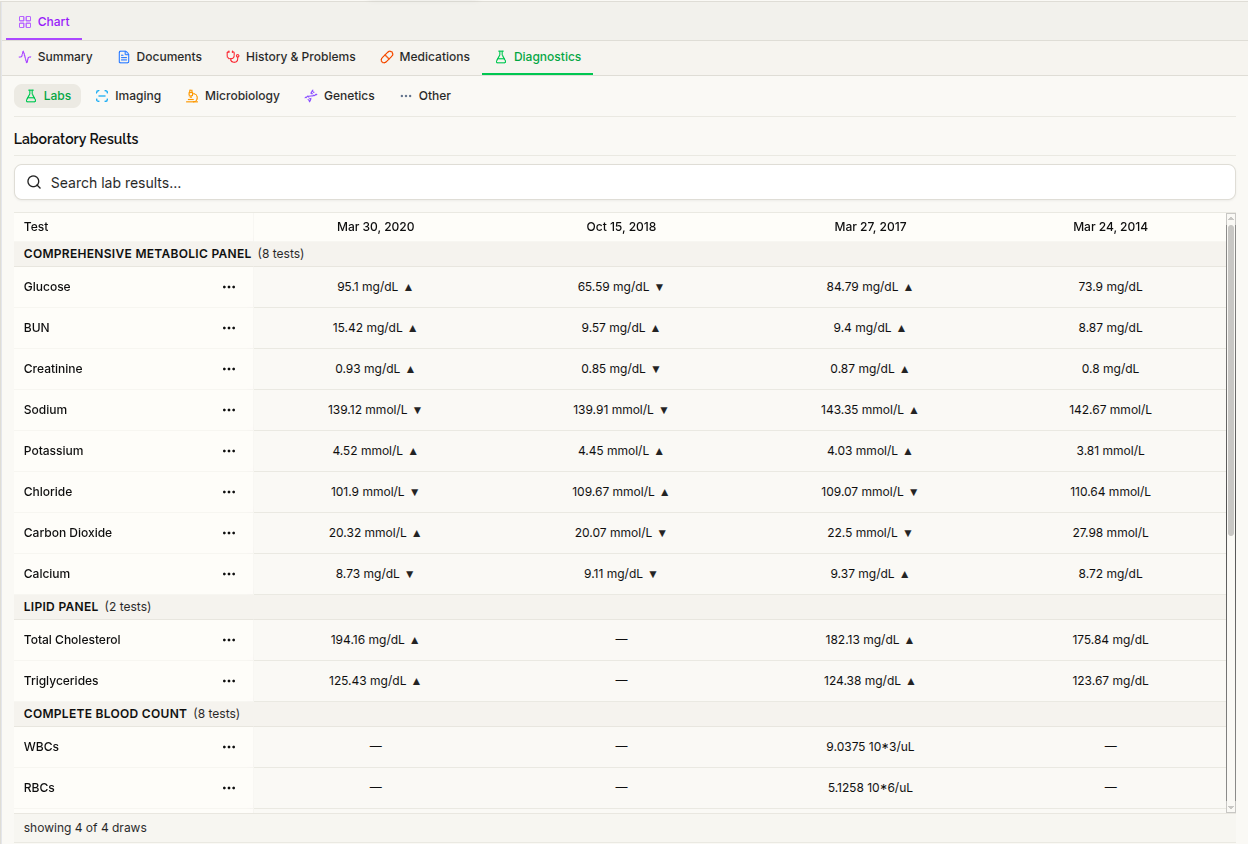Viewport: 1248px width, 844px height.
Task: Open the Triglycerides row options icon
Action: pyautogui.click(x=229, y=681)
